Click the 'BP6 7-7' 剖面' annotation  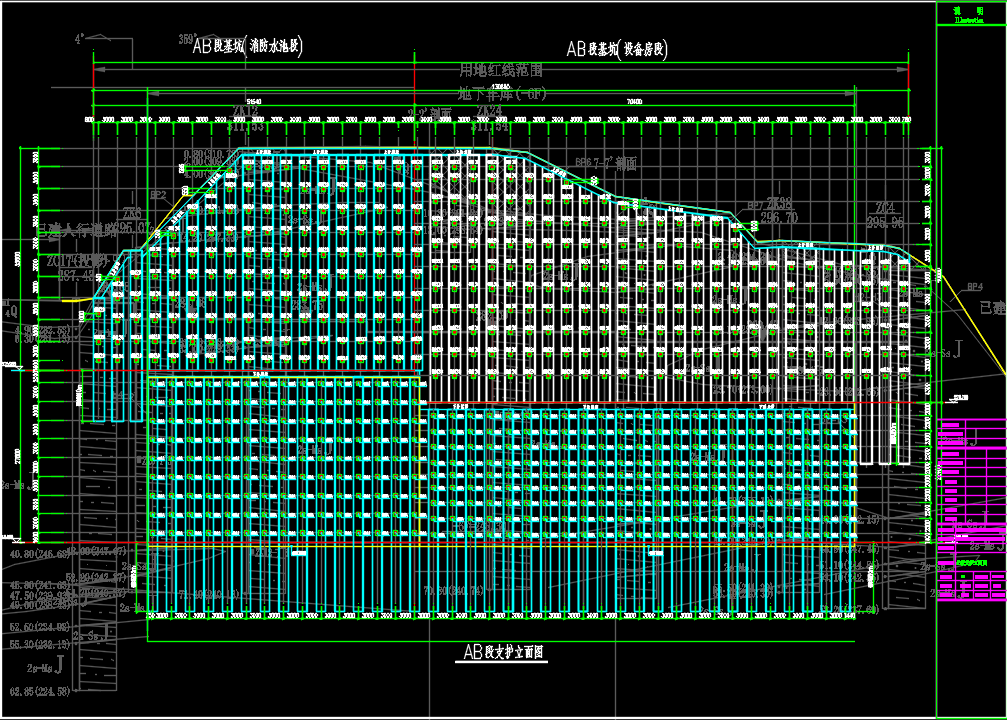tap(606, 164)
